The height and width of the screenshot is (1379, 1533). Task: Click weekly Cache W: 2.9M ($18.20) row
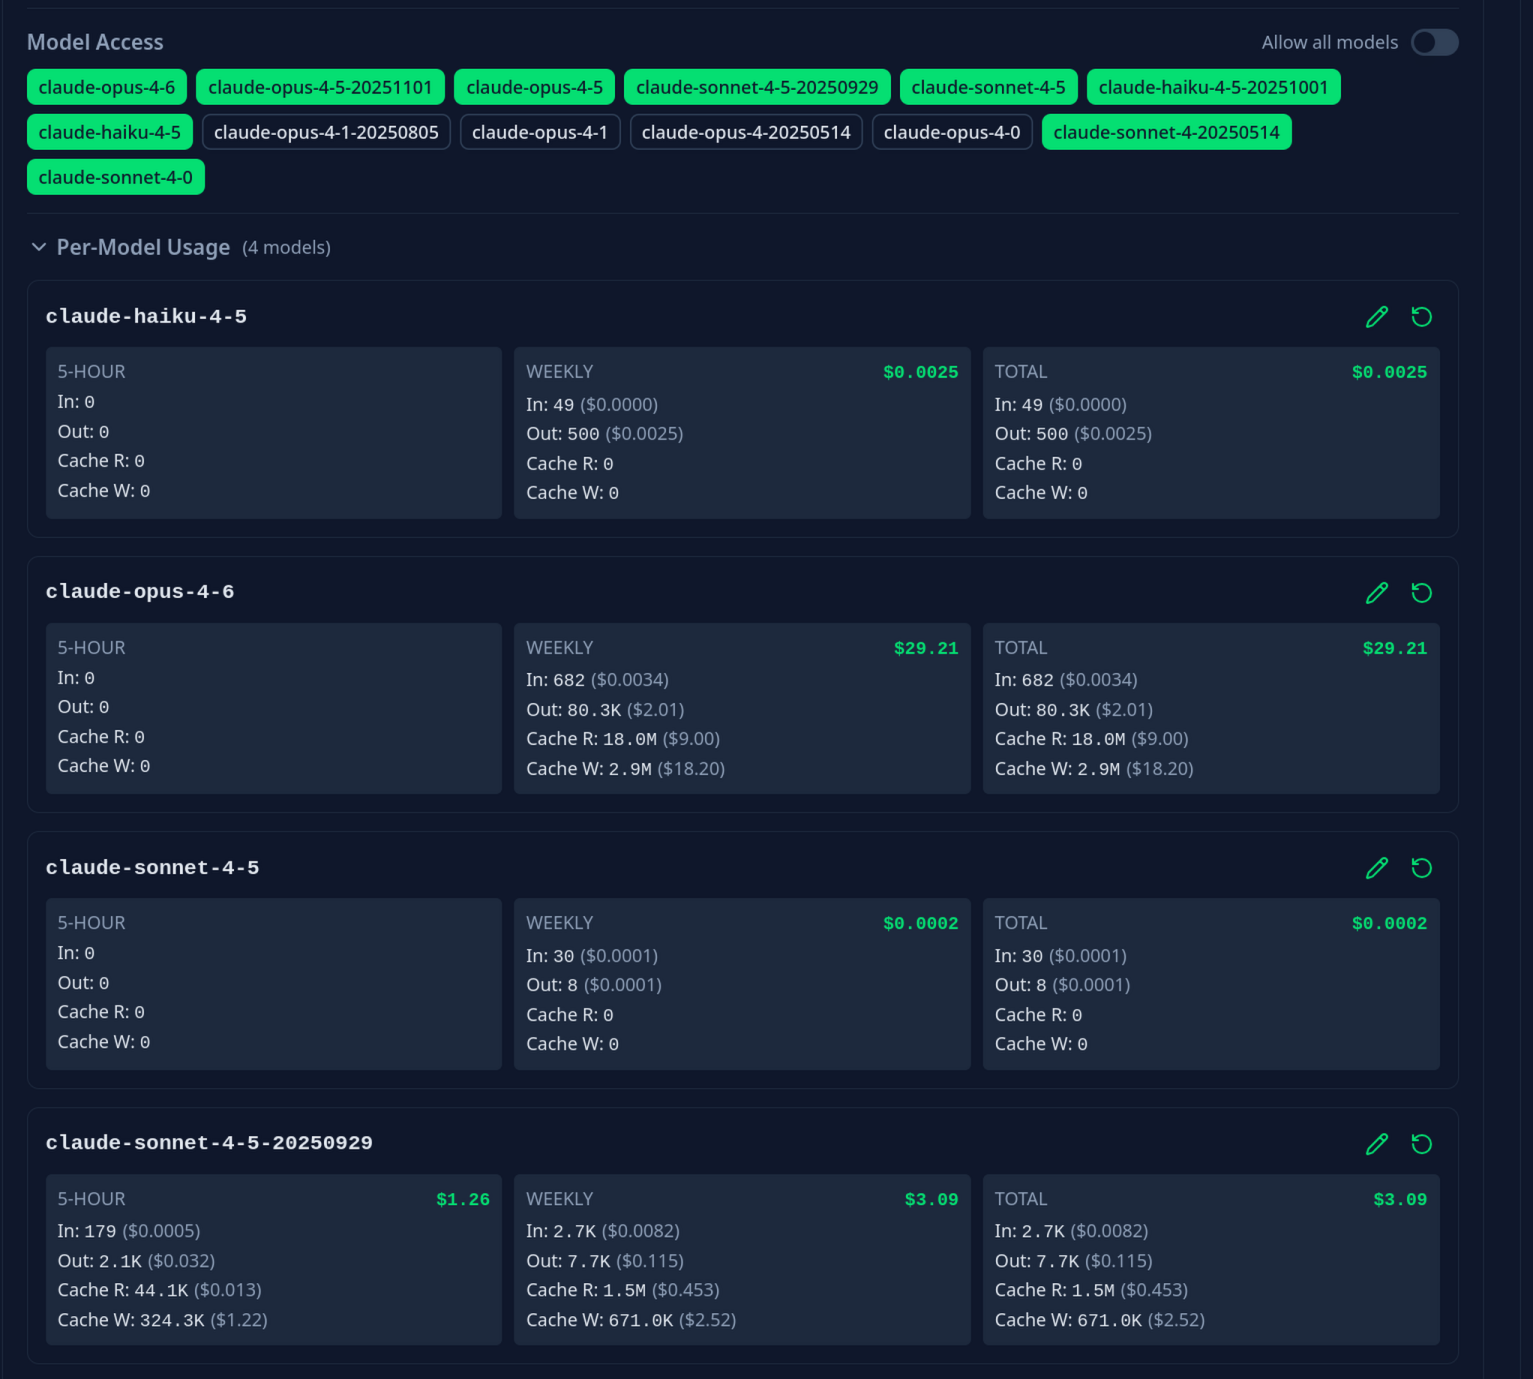(626, 769)
